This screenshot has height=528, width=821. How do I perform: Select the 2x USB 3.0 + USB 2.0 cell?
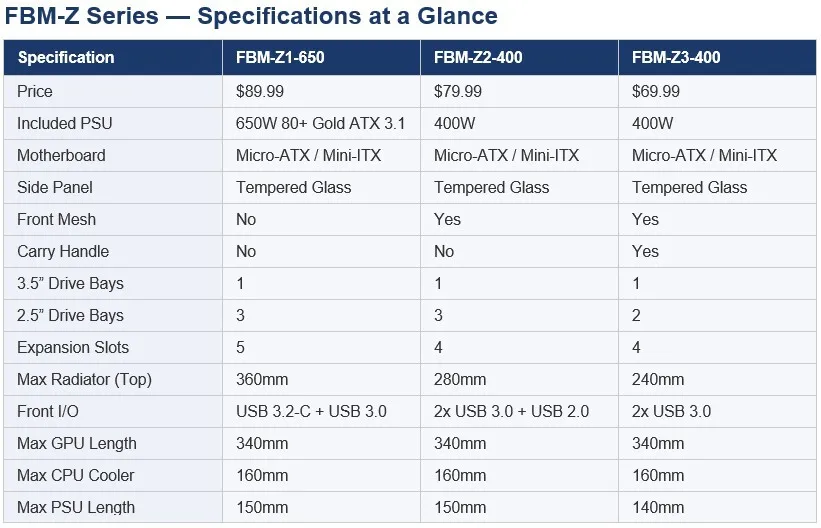pyautogui.click(x=519, y=411)
